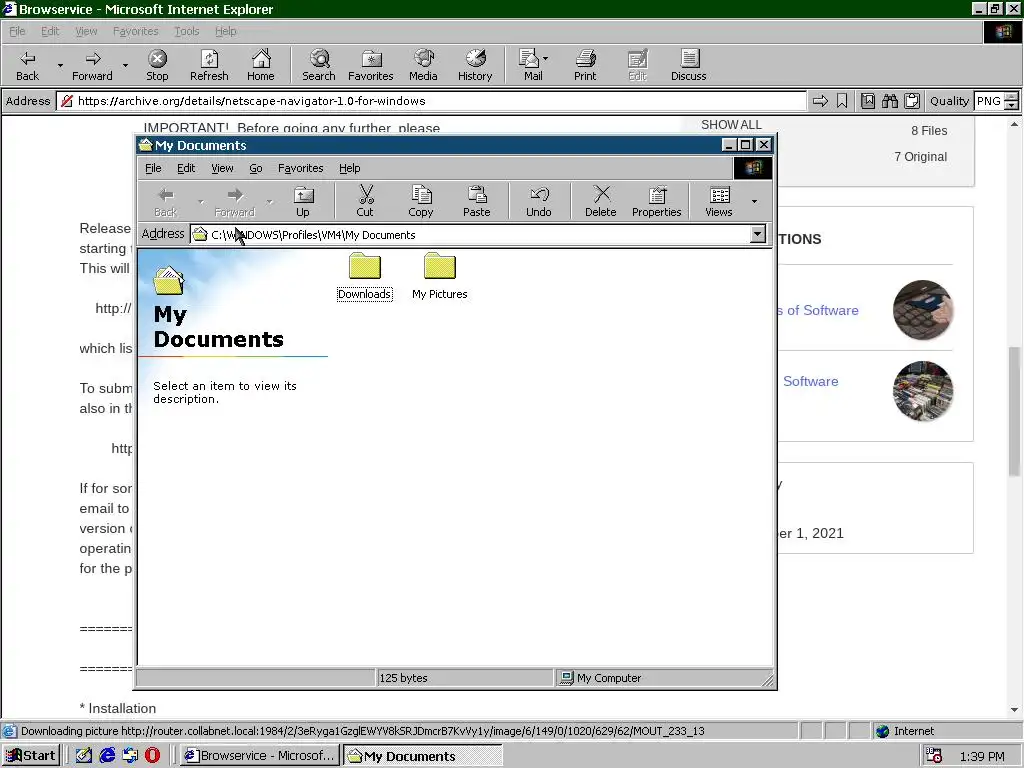Open Help menu in My Documents
The width and height of the screenshot is (1024, 768).
349,168
